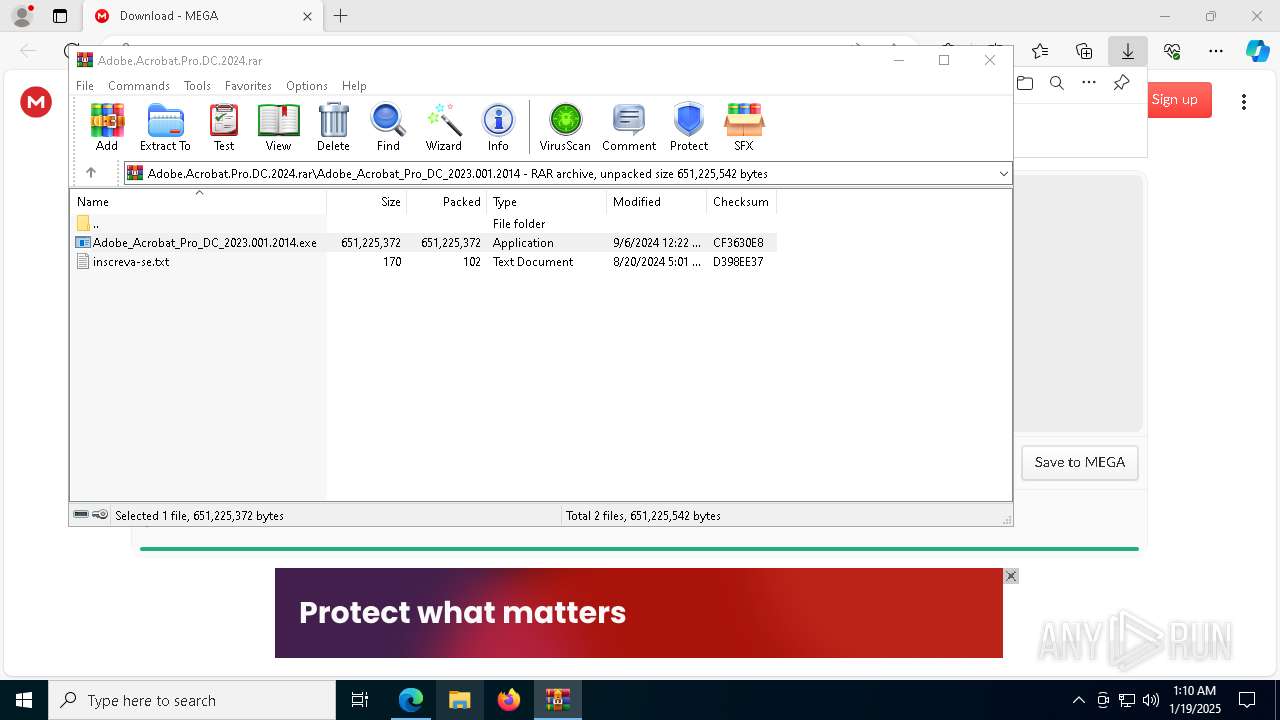Click the WinRAR taskbar icon
Image resolution: width=1280 pixels, height=720 pixels.
pyautogui.click(x=558, y=700)
